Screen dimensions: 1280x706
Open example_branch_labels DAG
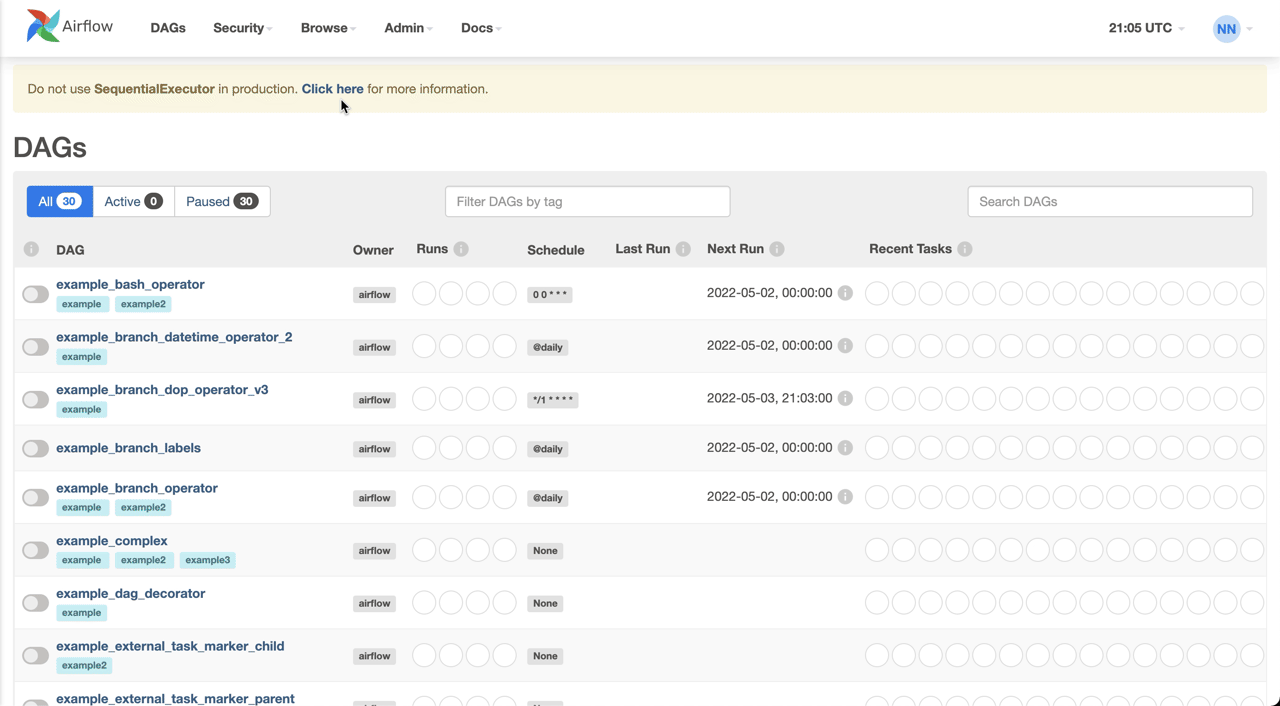pyautogui.click(x=128, y=448)
